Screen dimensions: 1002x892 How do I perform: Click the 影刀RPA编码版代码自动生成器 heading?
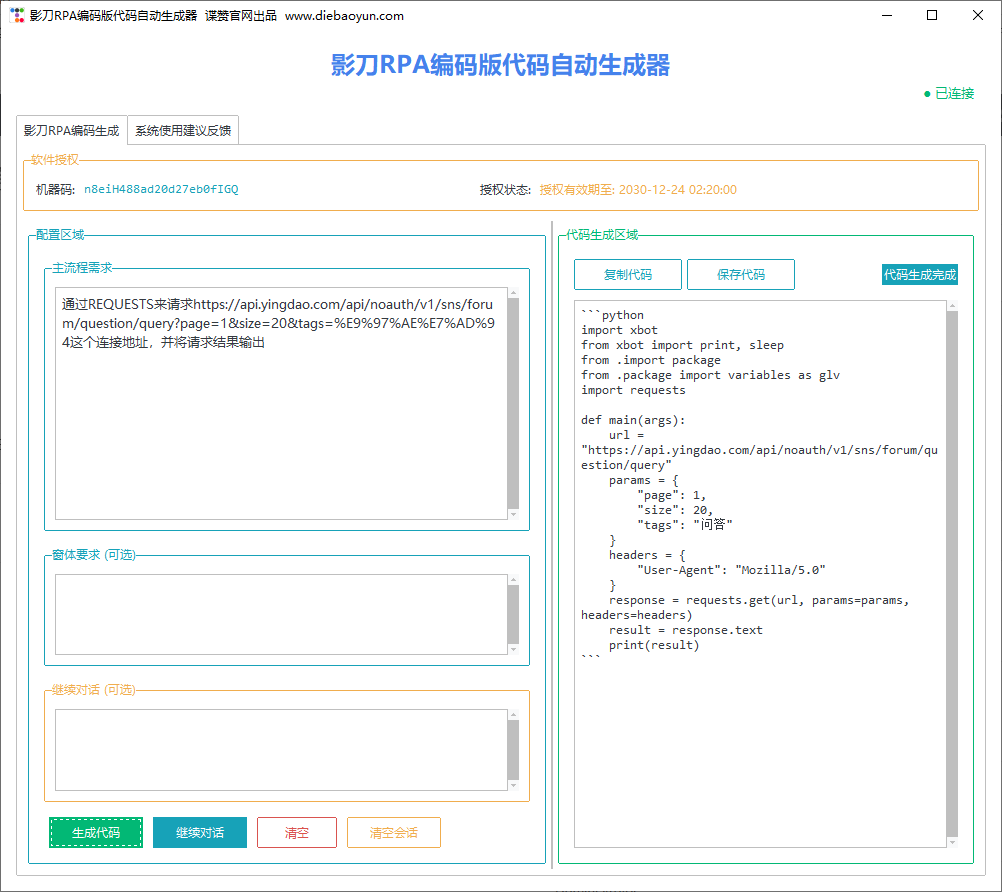tap(500, 65)
